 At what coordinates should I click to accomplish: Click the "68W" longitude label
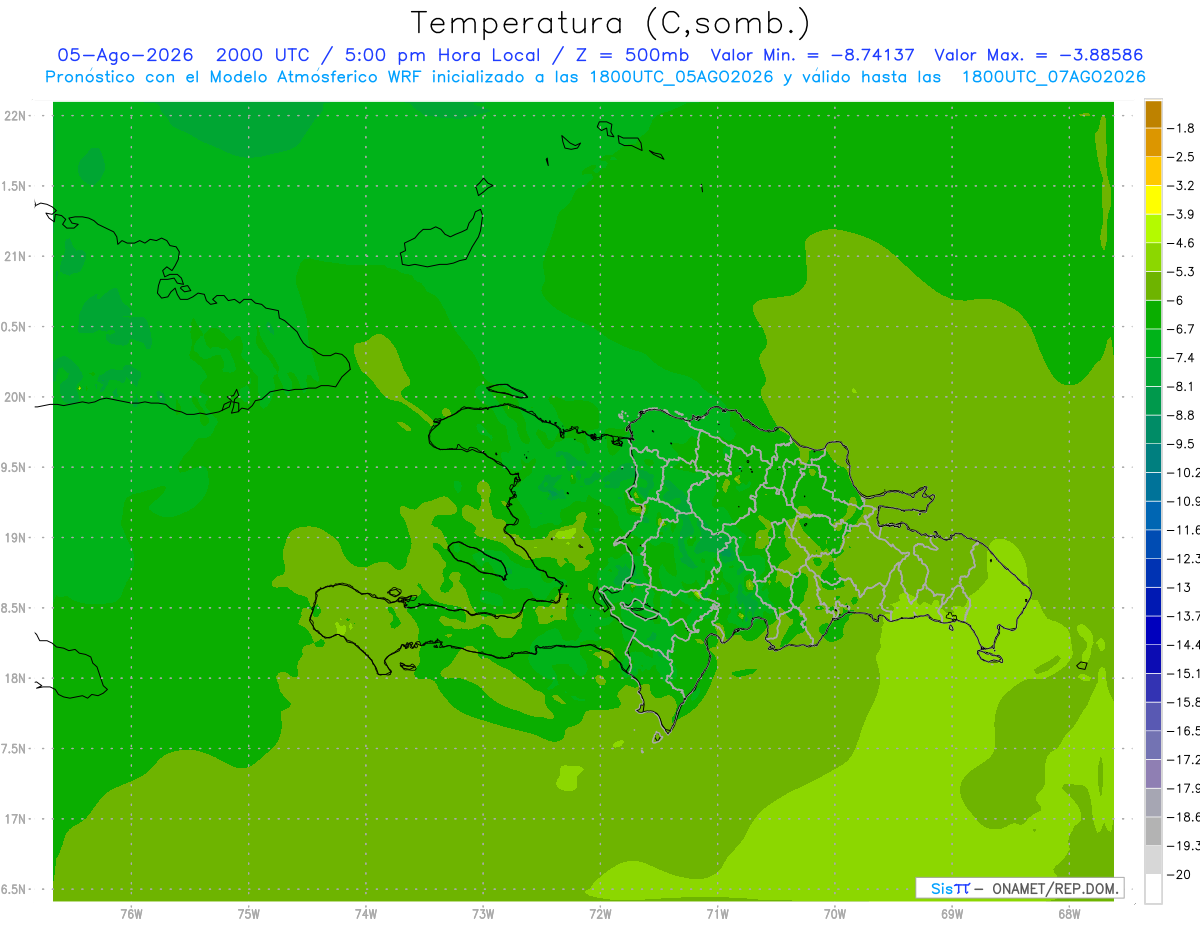[x=1069, y=914]
